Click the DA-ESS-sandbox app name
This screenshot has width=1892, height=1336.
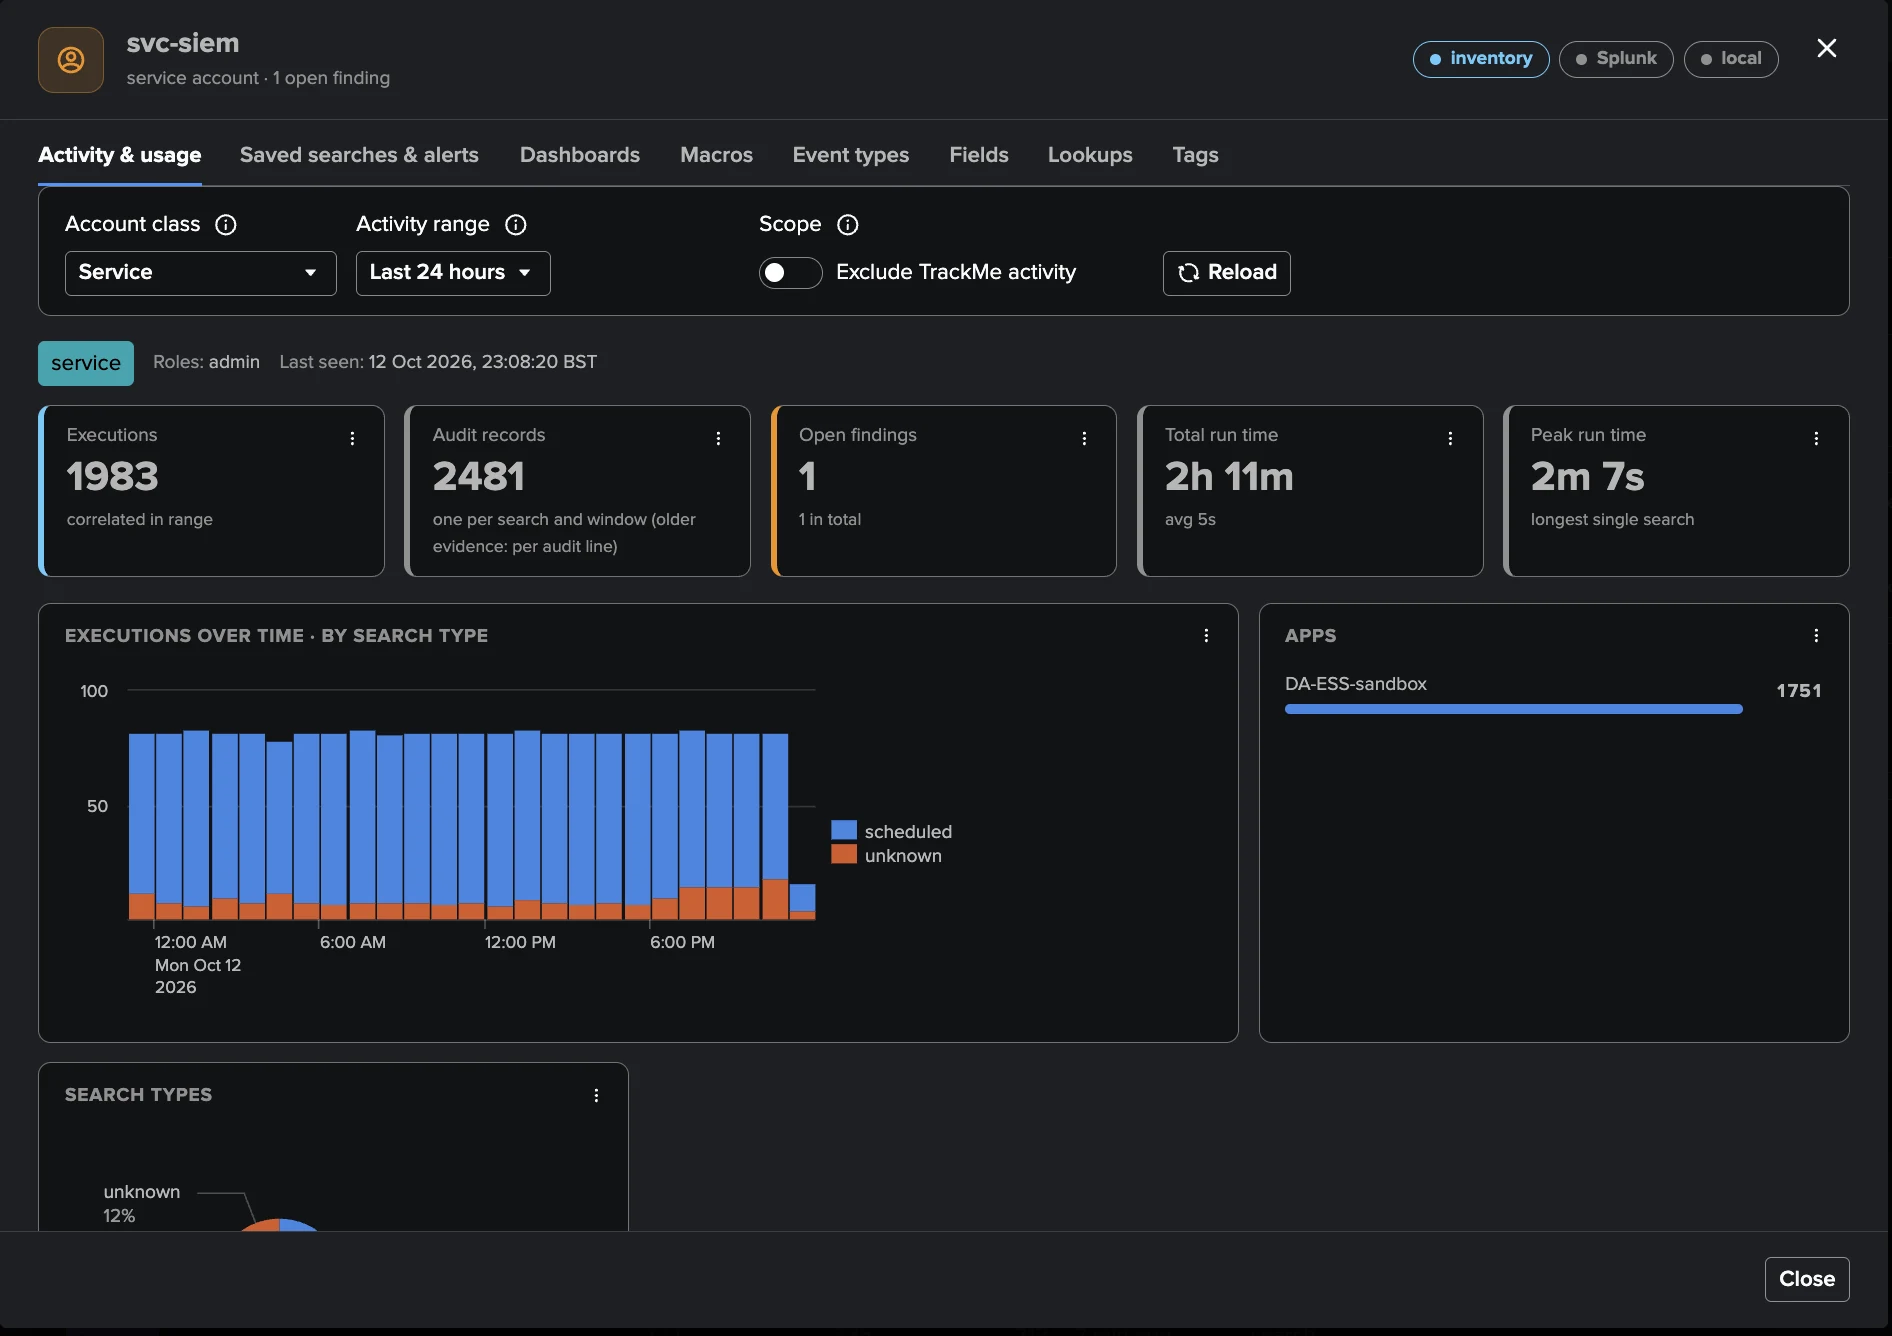coord(1355,684)
